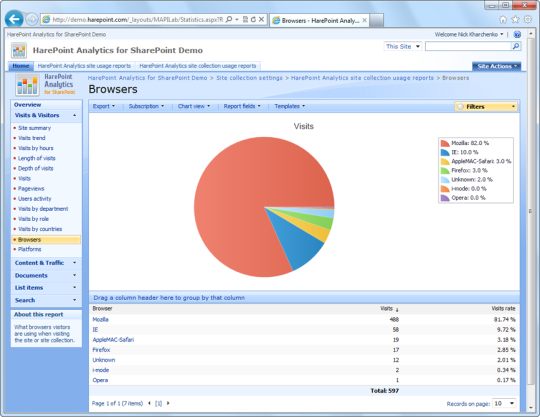Open favorites star icon
540x417 pixels.
pyautogui.click(x=515, y=20)
